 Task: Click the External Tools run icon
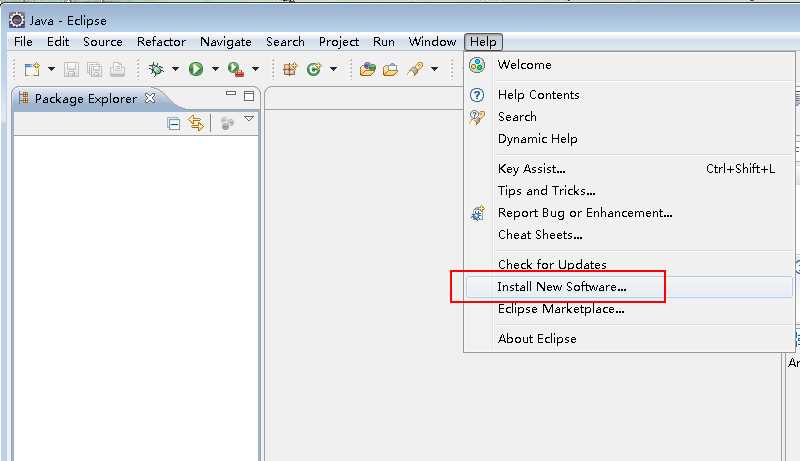click(236, 69)
